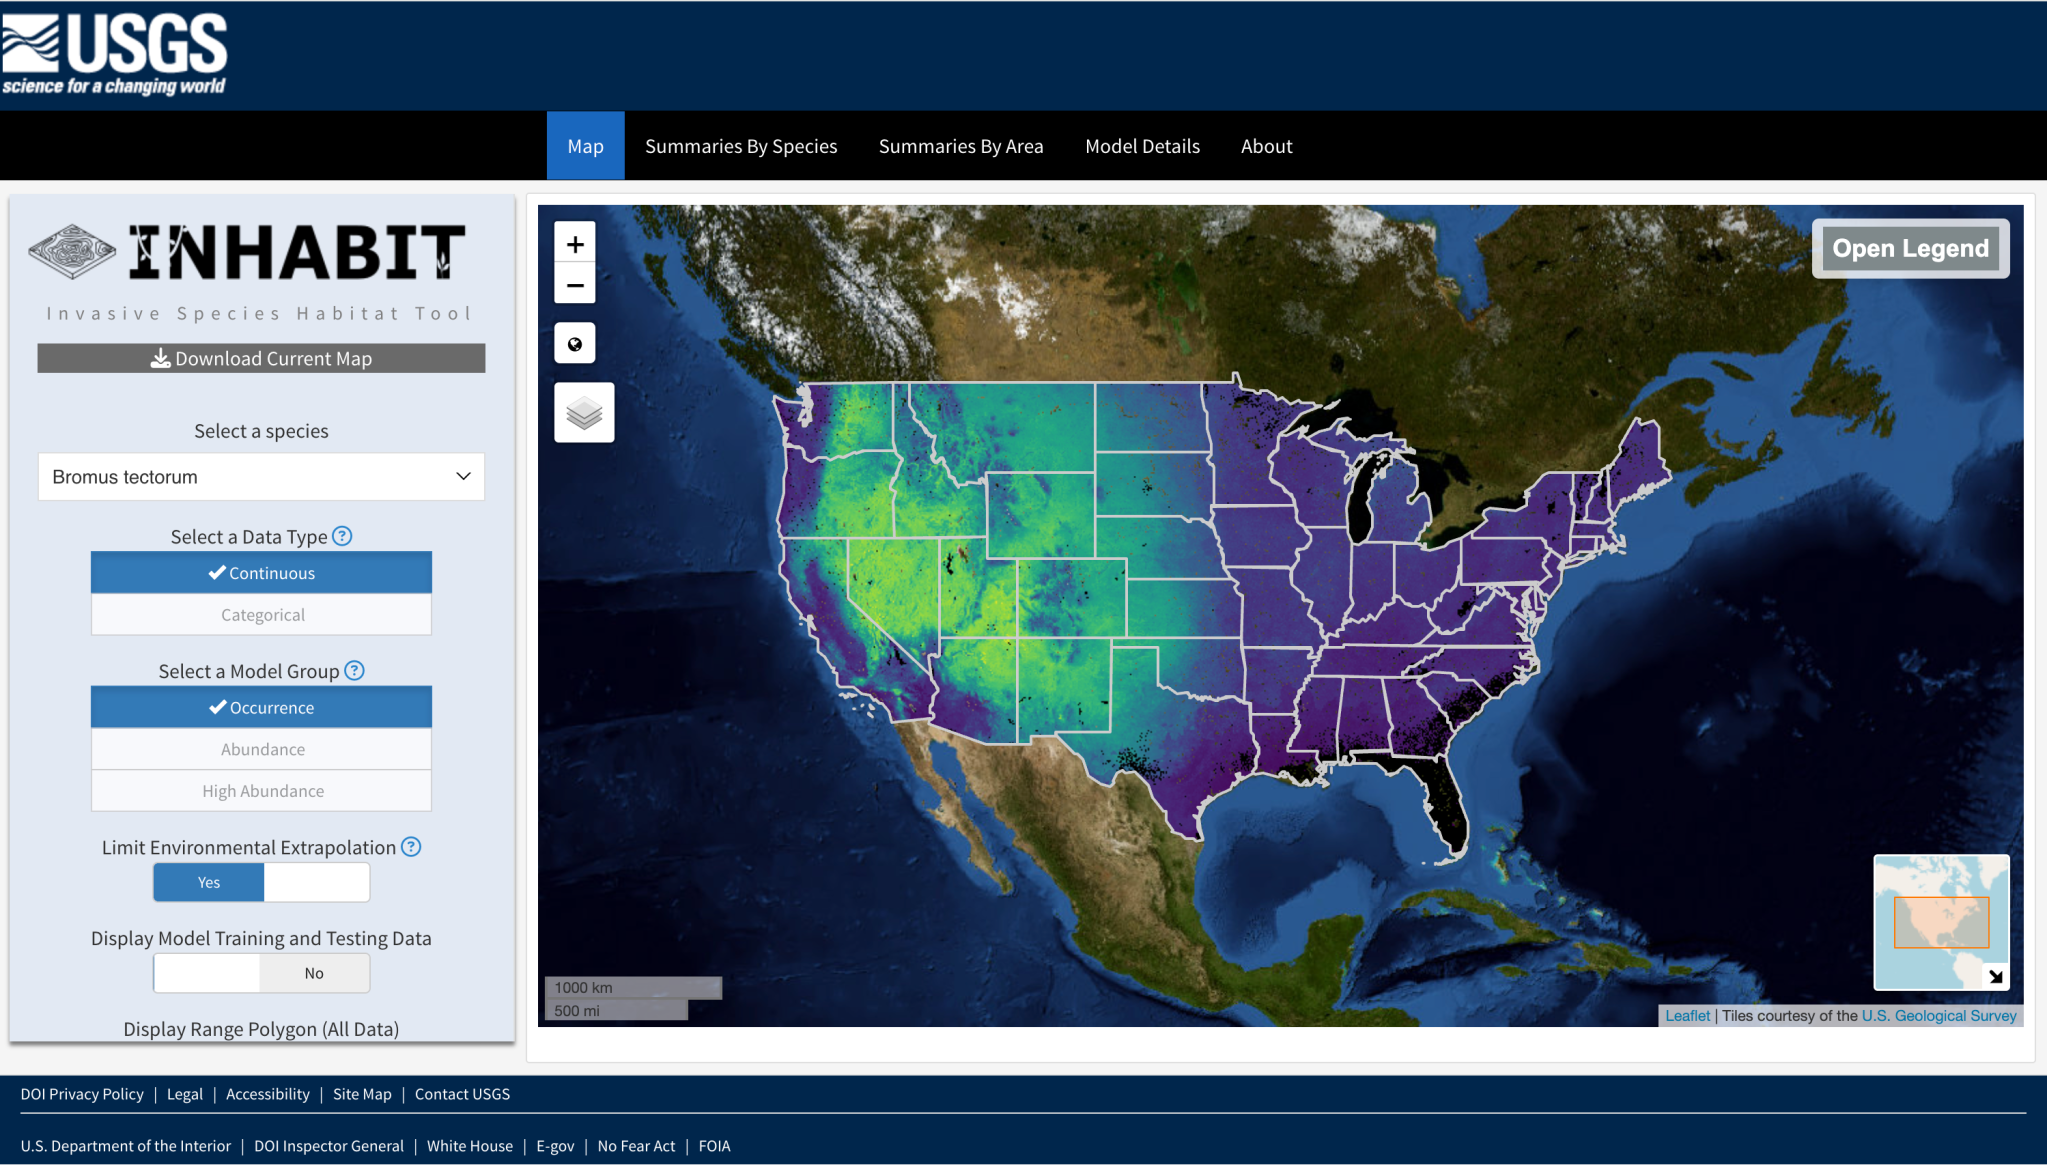This screenshot has width=2047, height=1165.
Task: Click the Select a species label
Action: 261,431
